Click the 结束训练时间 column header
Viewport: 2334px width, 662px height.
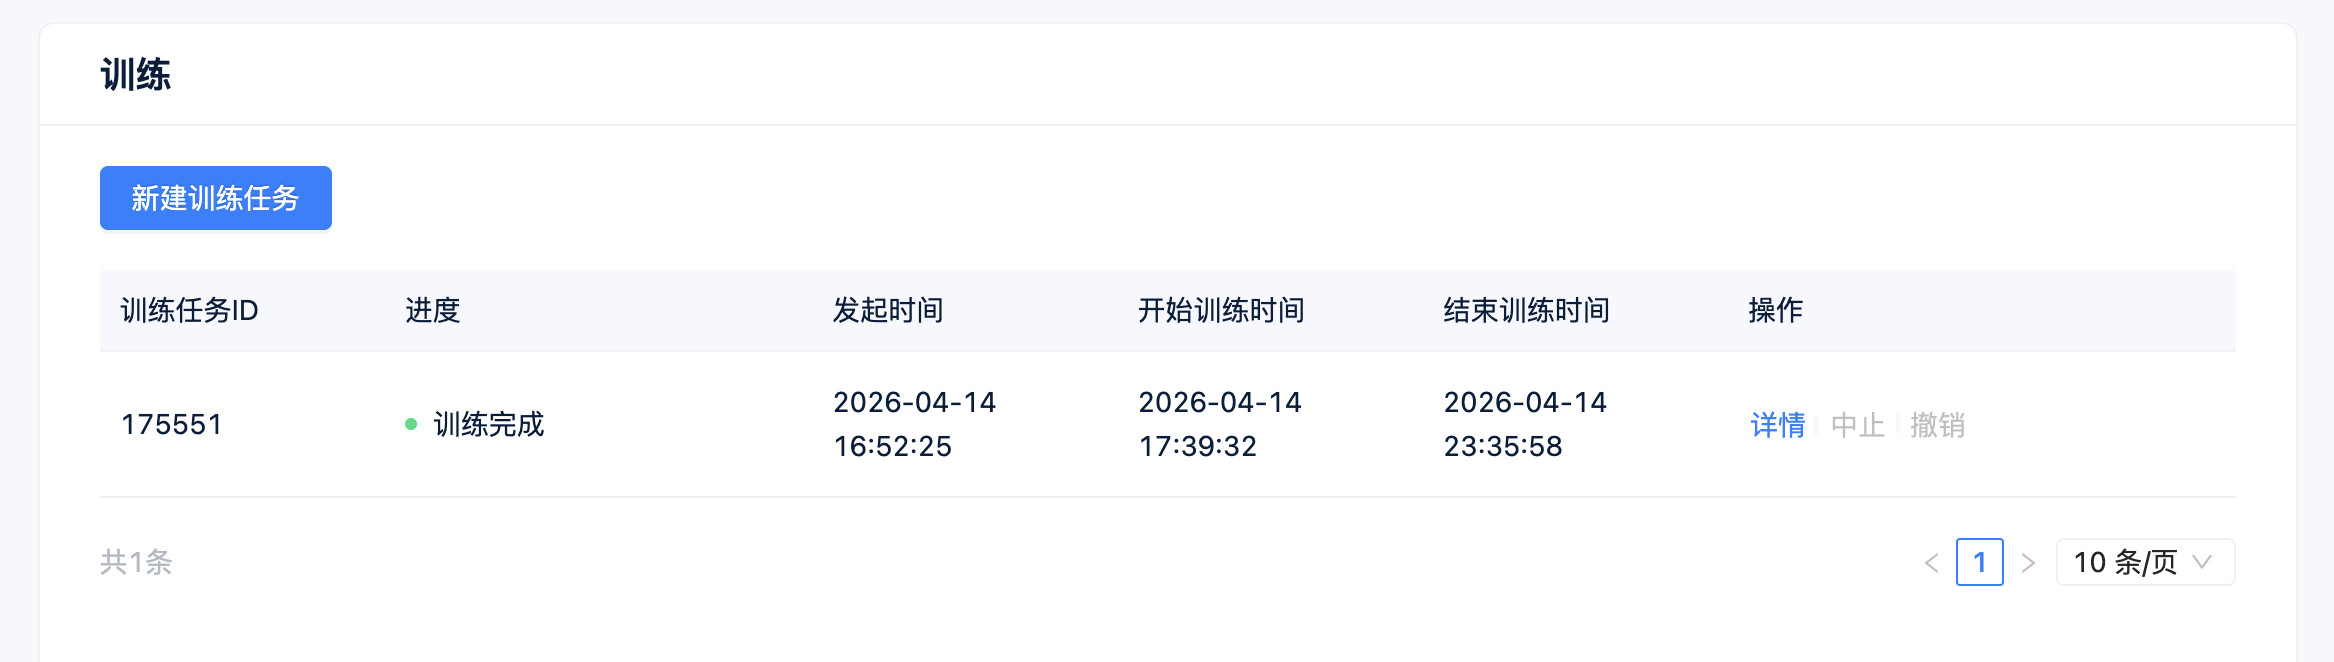pyautogui.click(x=1525, y=311)
